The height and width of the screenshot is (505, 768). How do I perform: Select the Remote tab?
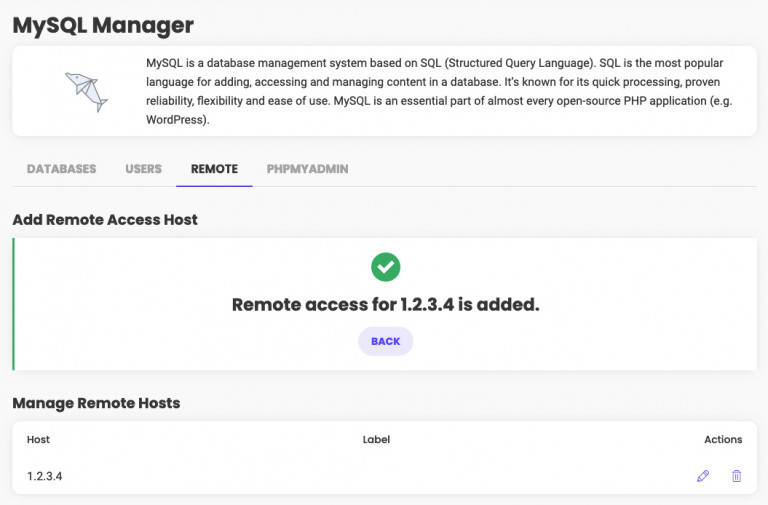pyautogui.click(x=215, y=169)
